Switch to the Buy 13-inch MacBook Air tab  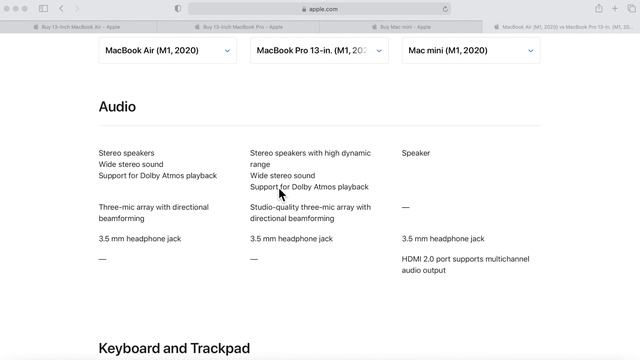tap(78, 27)
